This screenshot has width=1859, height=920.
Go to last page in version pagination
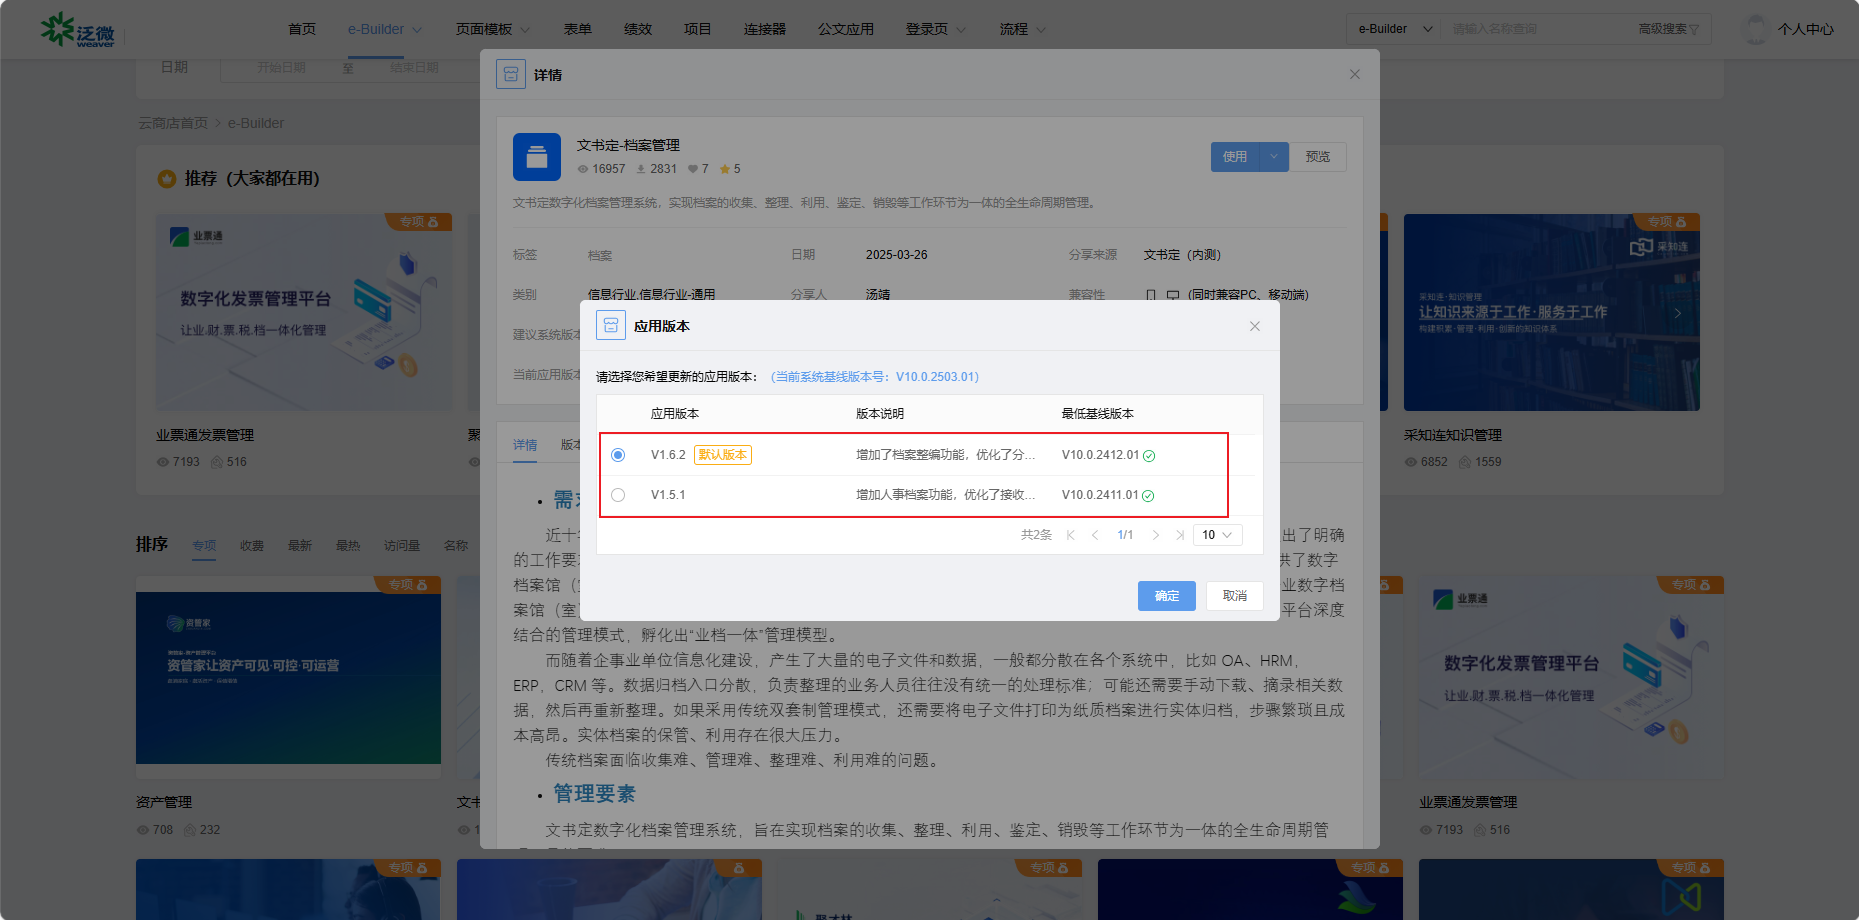coord(1180,535)
